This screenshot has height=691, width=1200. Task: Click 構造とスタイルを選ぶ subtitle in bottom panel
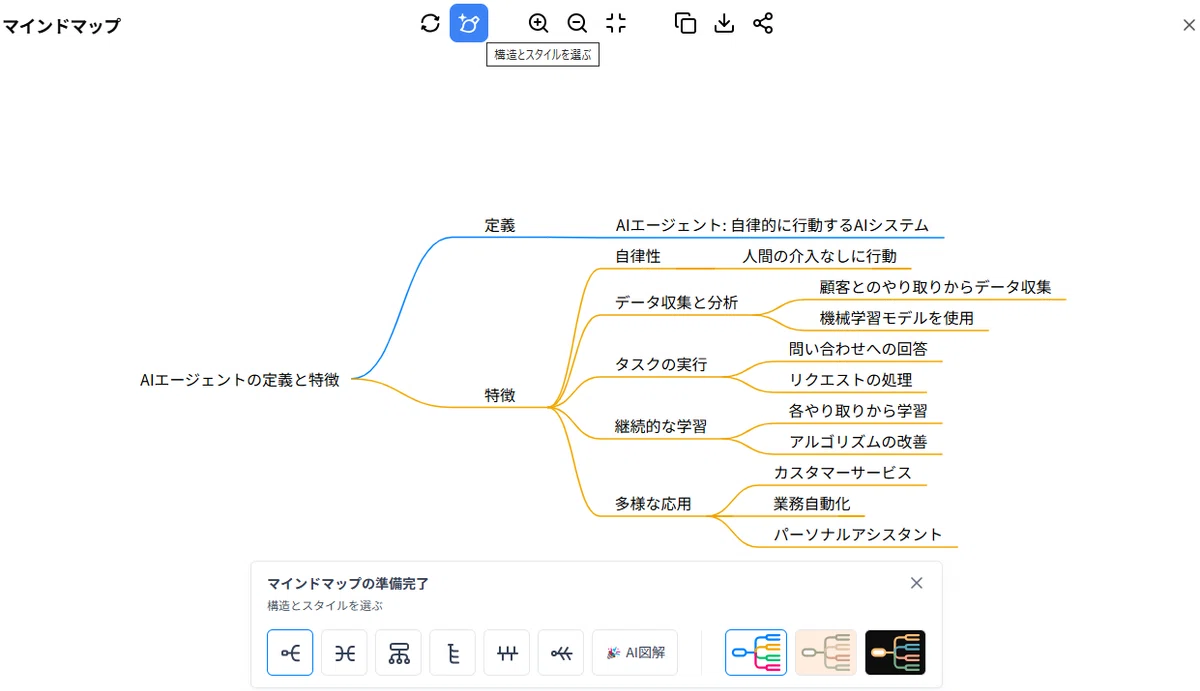325,606
